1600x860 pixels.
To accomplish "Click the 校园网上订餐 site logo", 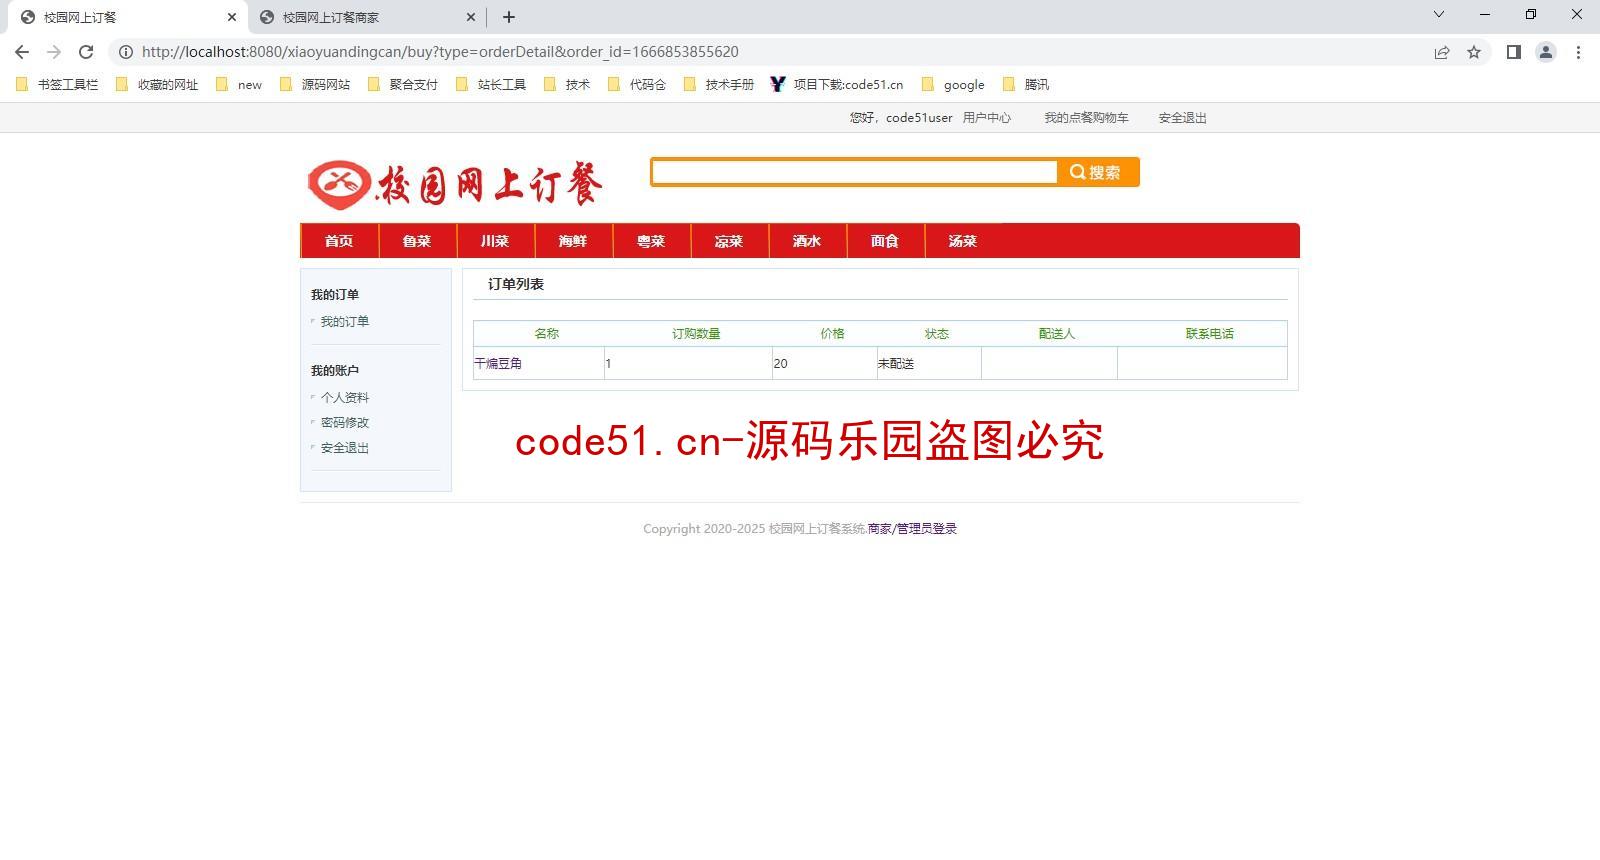I will (455, 185).
